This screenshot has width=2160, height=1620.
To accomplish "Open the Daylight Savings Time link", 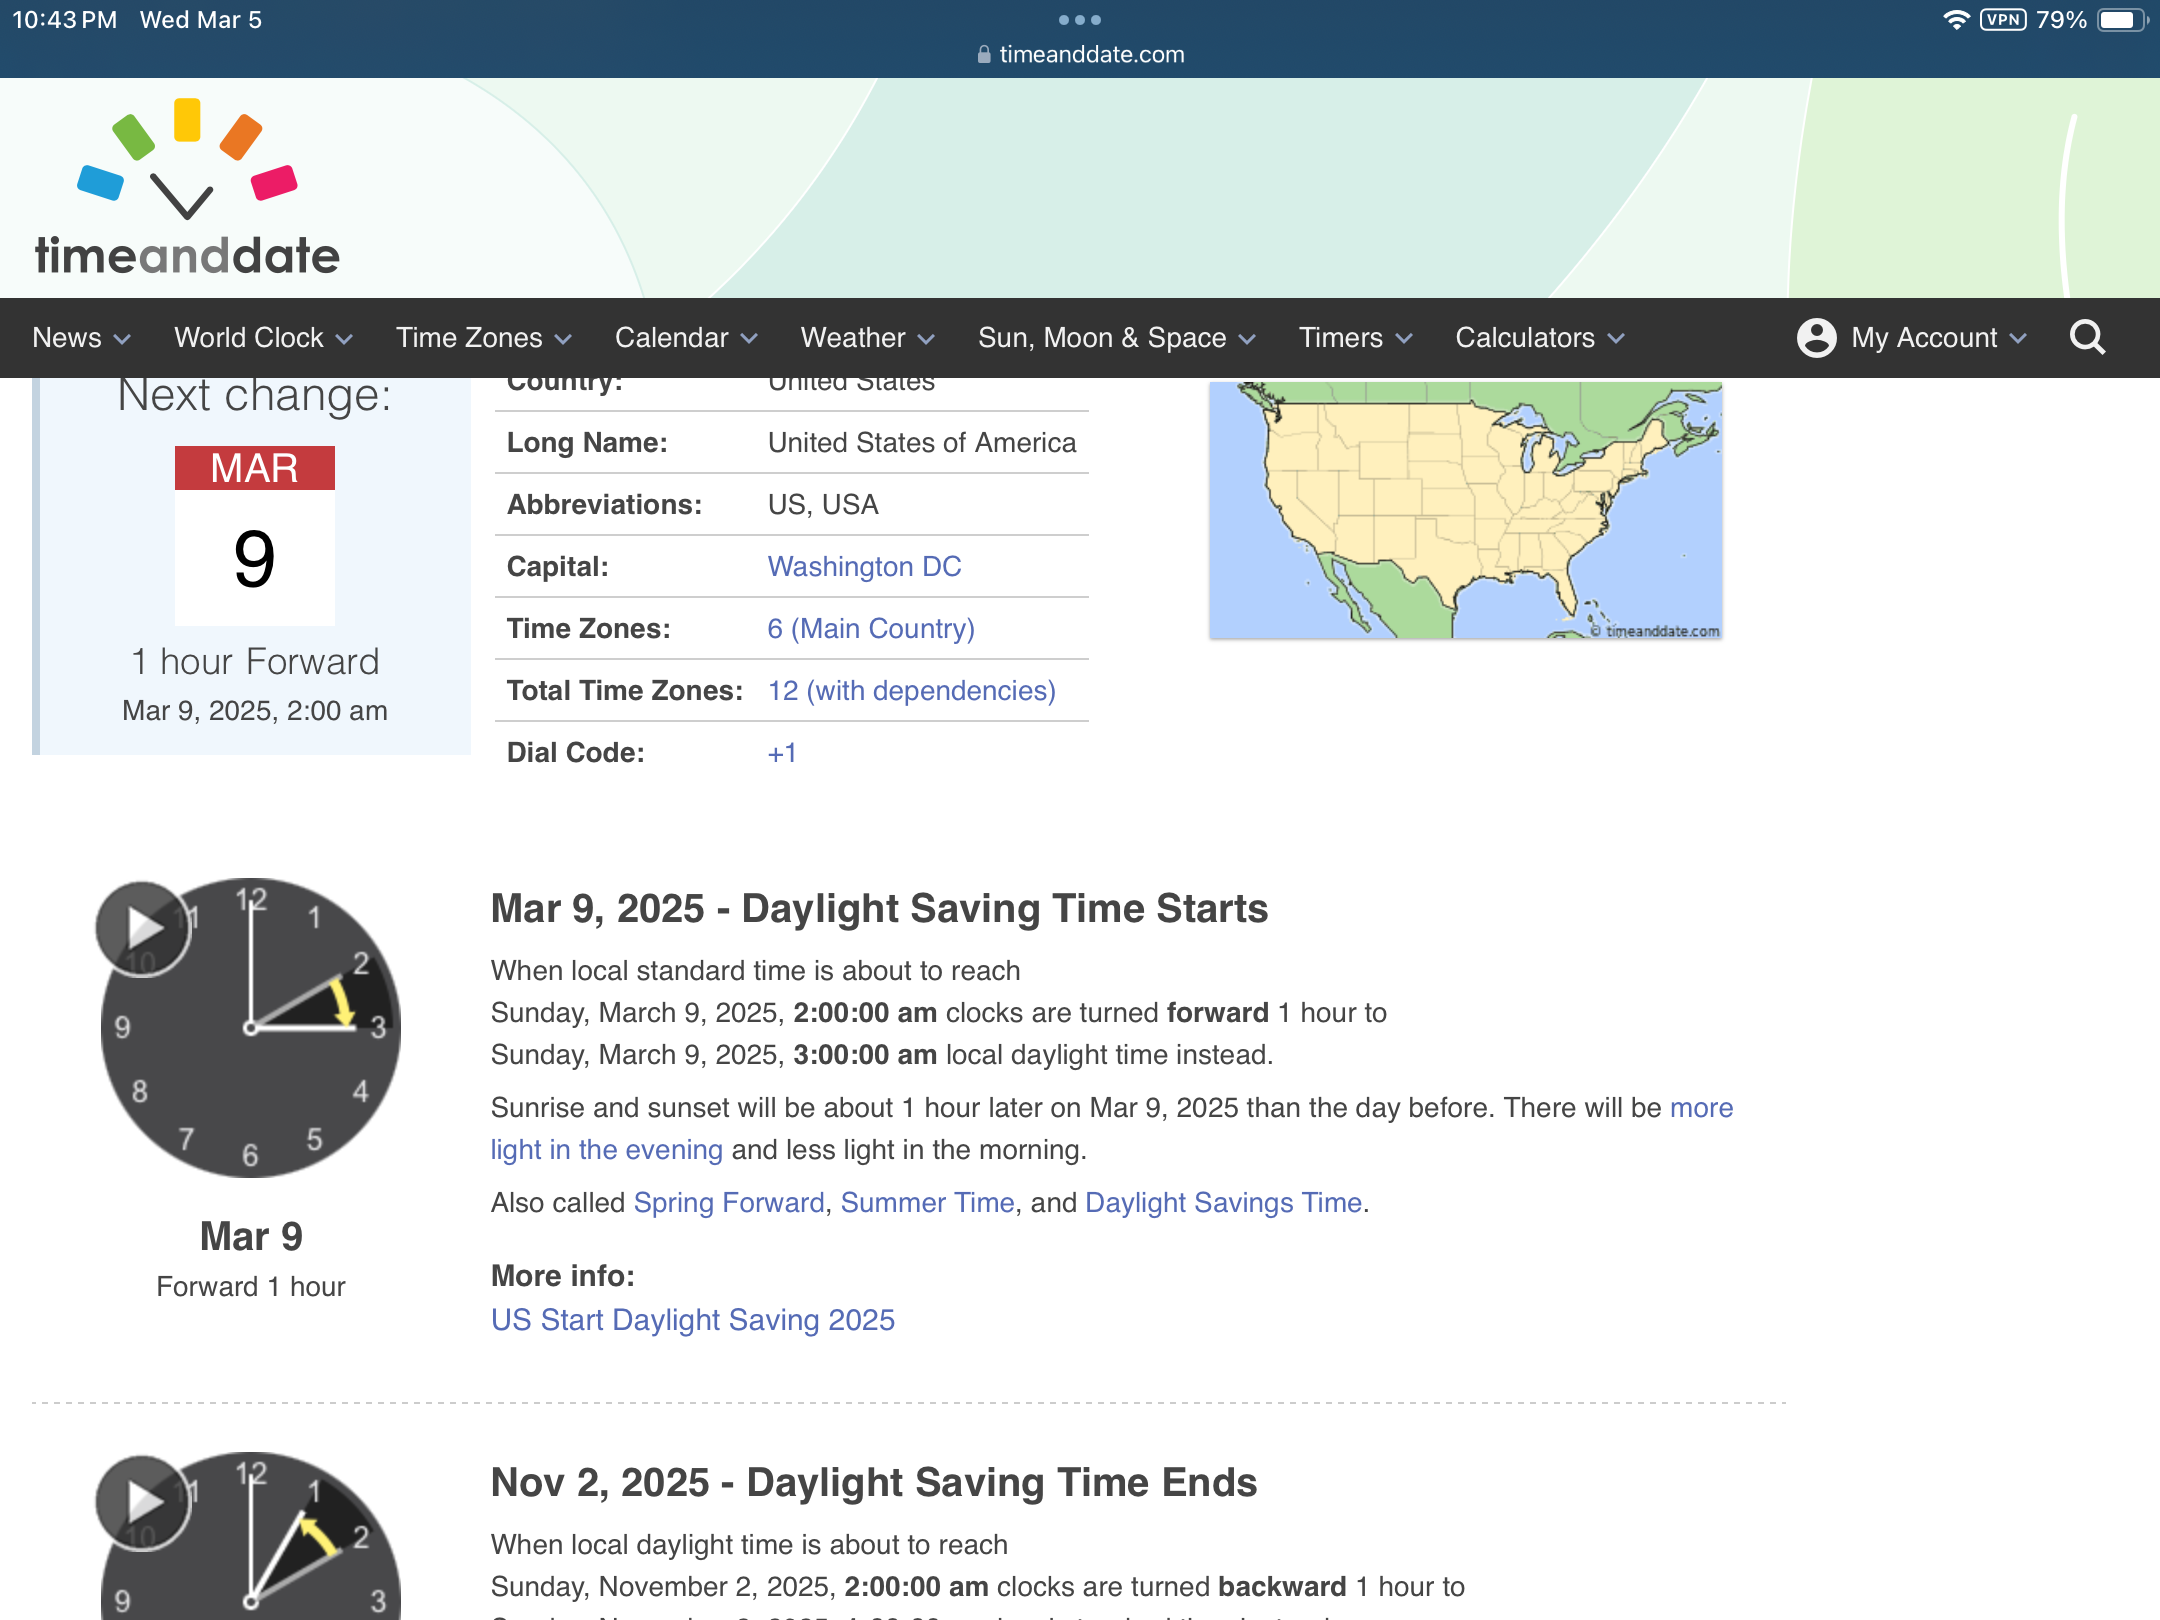I will pos(1224,1202).
